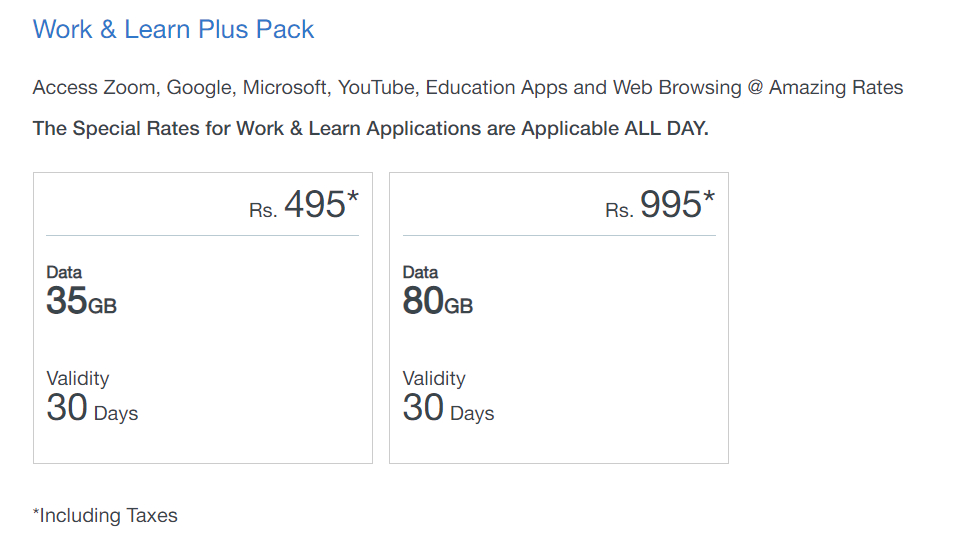The width and height of the screenshot is (960, 547).
Task: Click the Work & Learn Plus Pack heading
Action: 173,29
